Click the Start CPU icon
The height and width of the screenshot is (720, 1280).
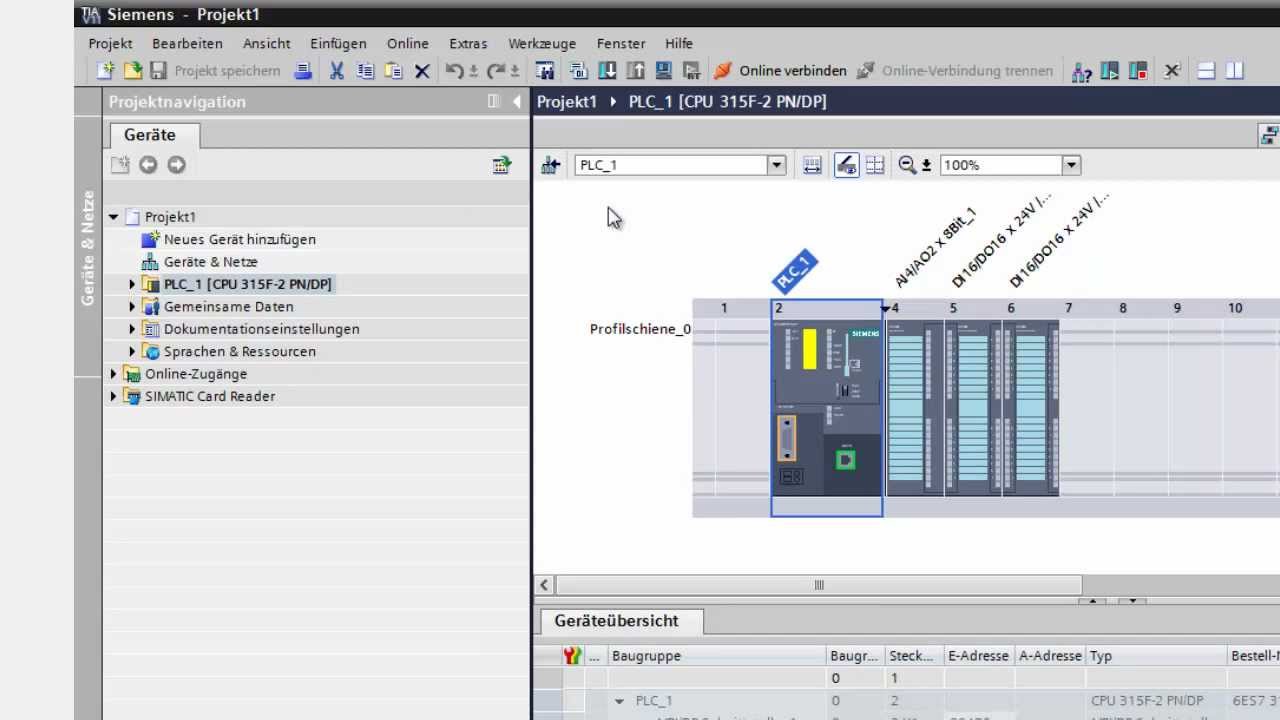click(x=1110, y=71)
